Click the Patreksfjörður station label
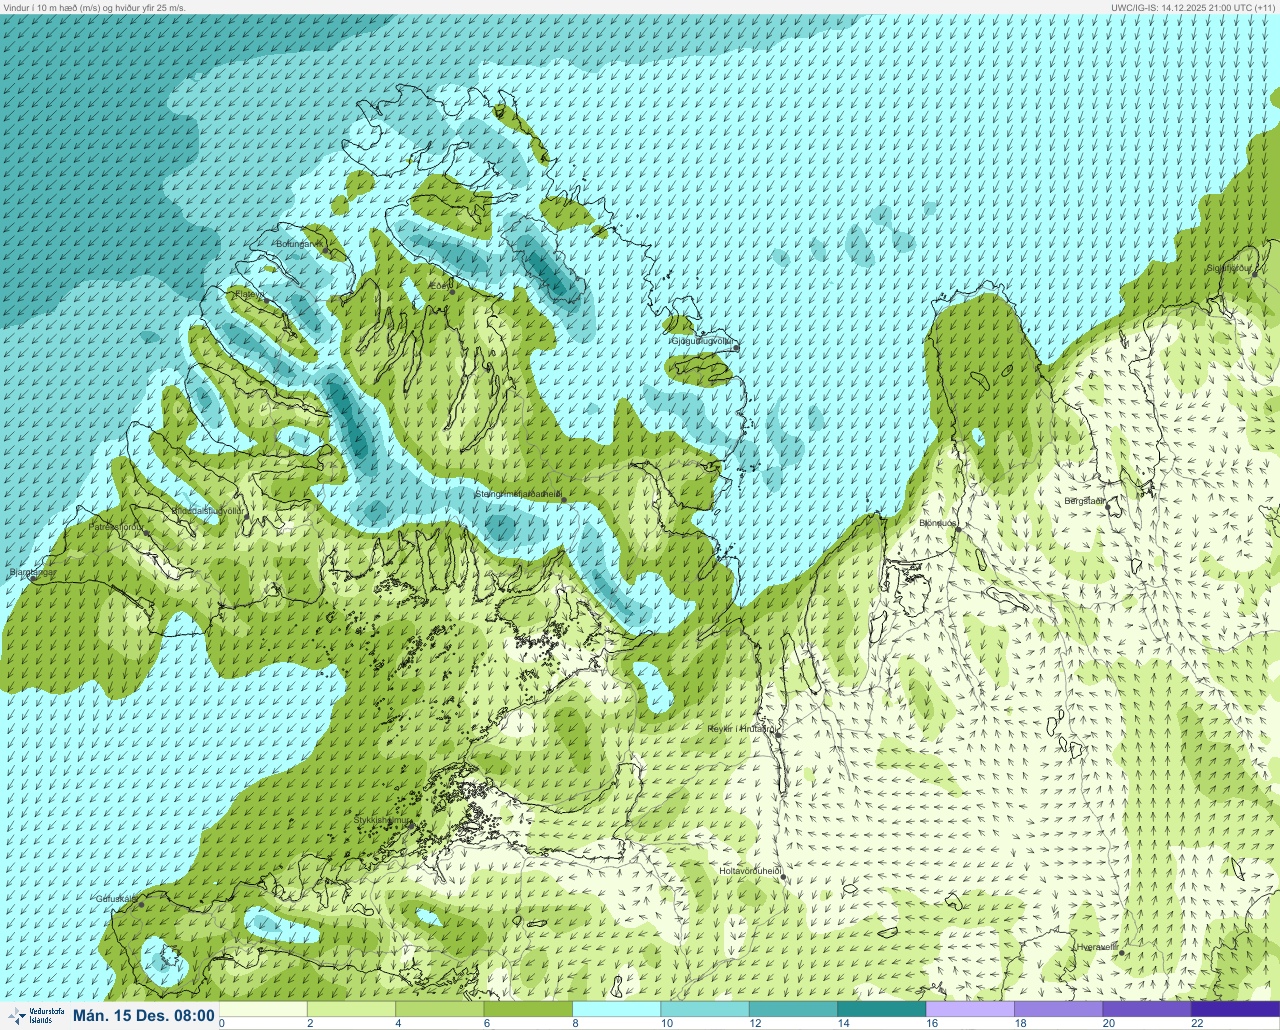 (x=116, y=526)
